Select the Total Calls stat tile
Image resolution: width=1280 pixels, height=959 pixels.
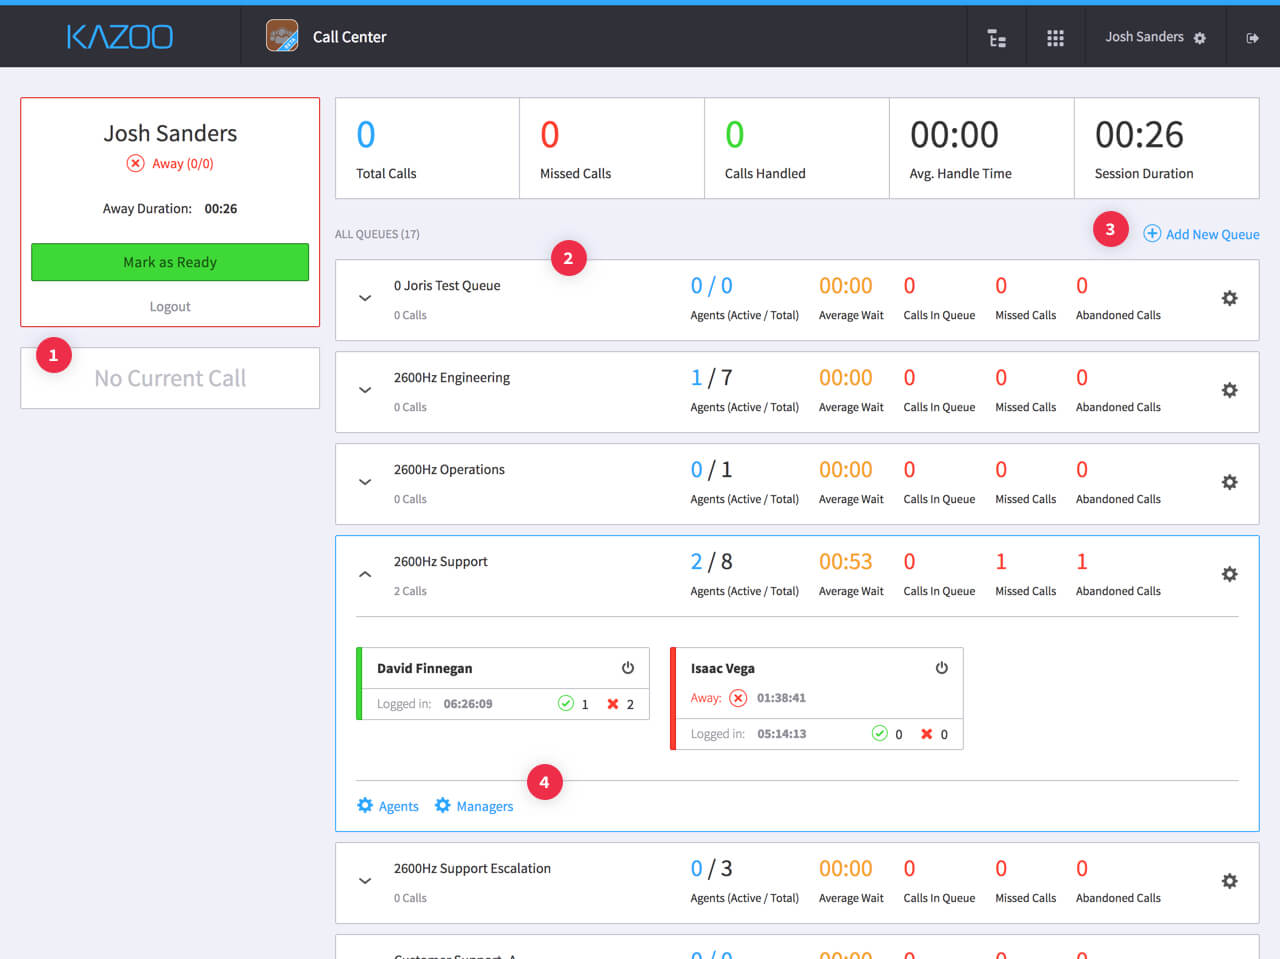[427, 148]
